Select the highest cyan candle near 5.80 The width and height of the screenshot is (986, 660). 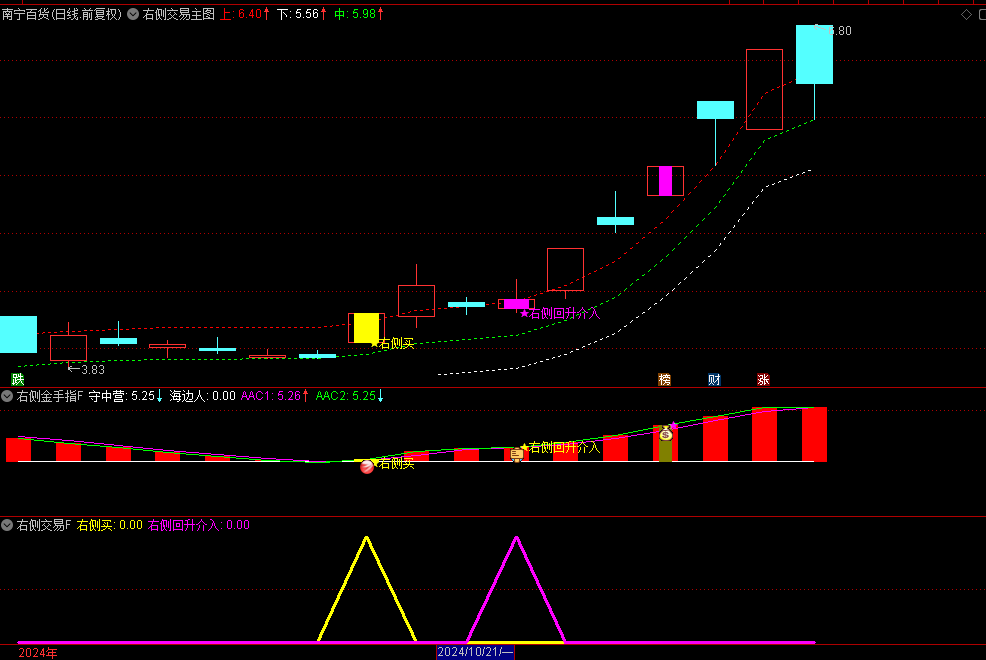point(814,55)
